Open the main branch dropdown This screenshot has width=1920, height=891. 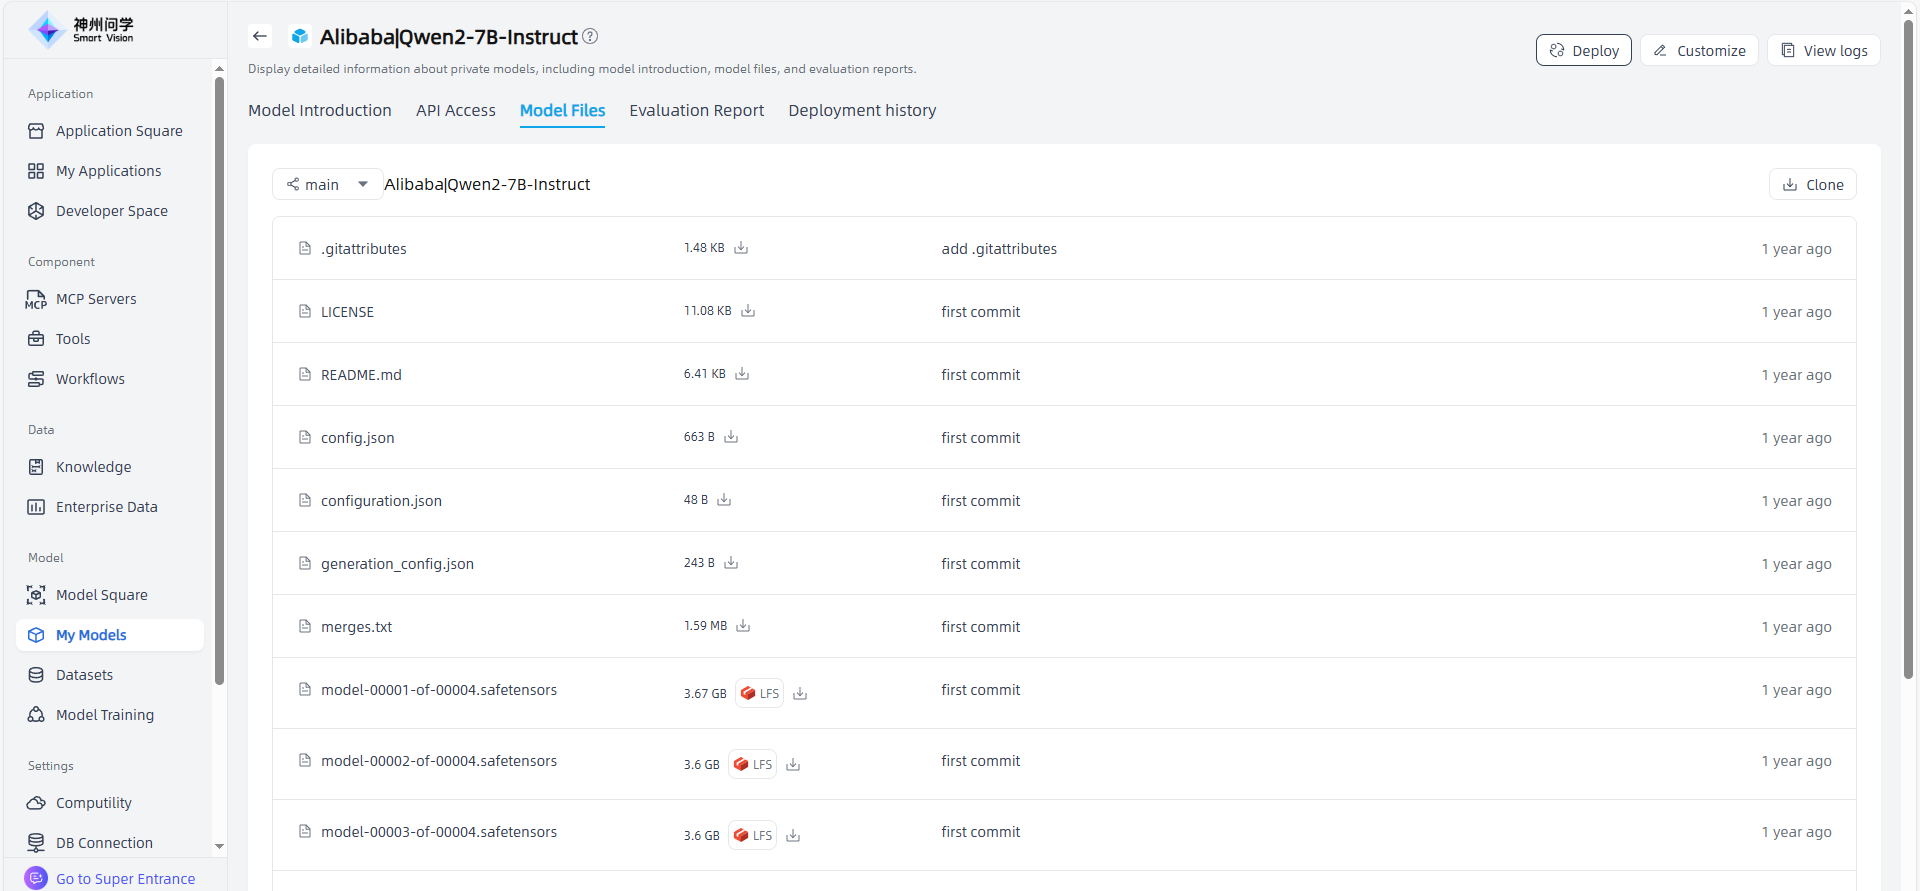click(327, 185)
